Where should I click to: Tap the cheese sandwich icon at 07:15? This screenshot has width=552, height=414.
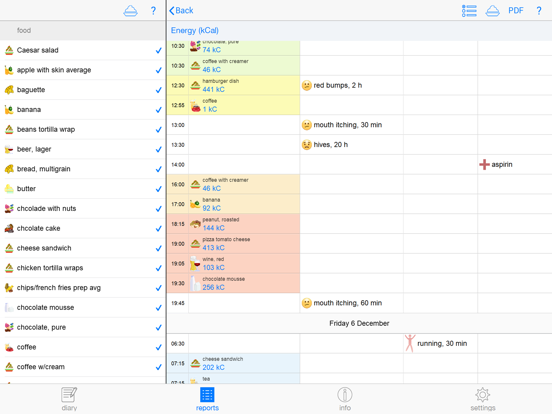click(x=195, y=363)
